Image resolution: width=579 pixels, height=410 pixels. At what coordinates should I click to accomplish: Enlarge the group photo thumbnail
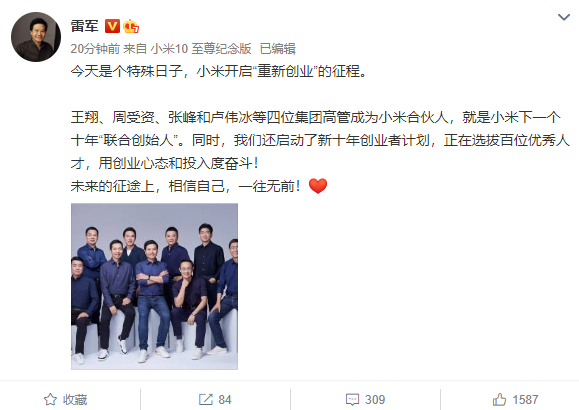point(154,286)
